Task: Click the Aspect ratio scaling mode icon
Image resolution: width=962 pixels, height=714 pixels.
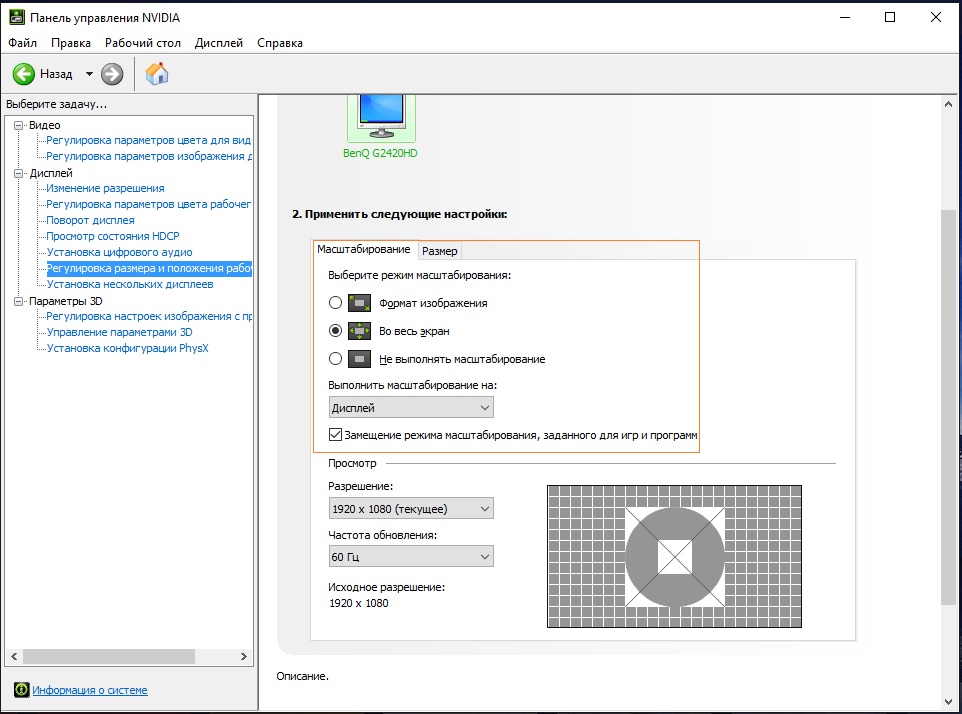Action: (x=360, y=303)
